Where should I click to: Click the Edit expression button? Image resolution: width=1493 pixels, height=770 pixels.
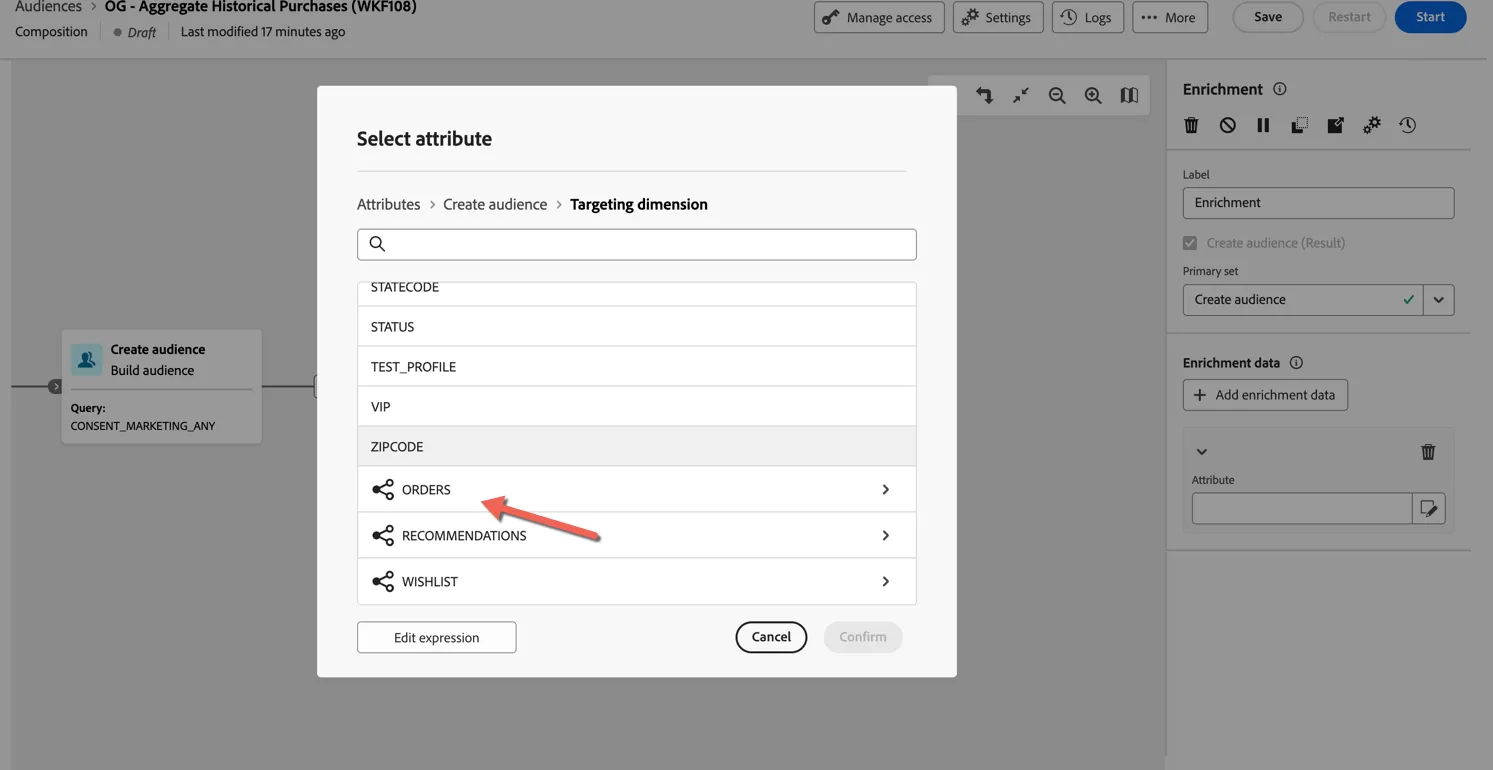(x=437, y=637)
